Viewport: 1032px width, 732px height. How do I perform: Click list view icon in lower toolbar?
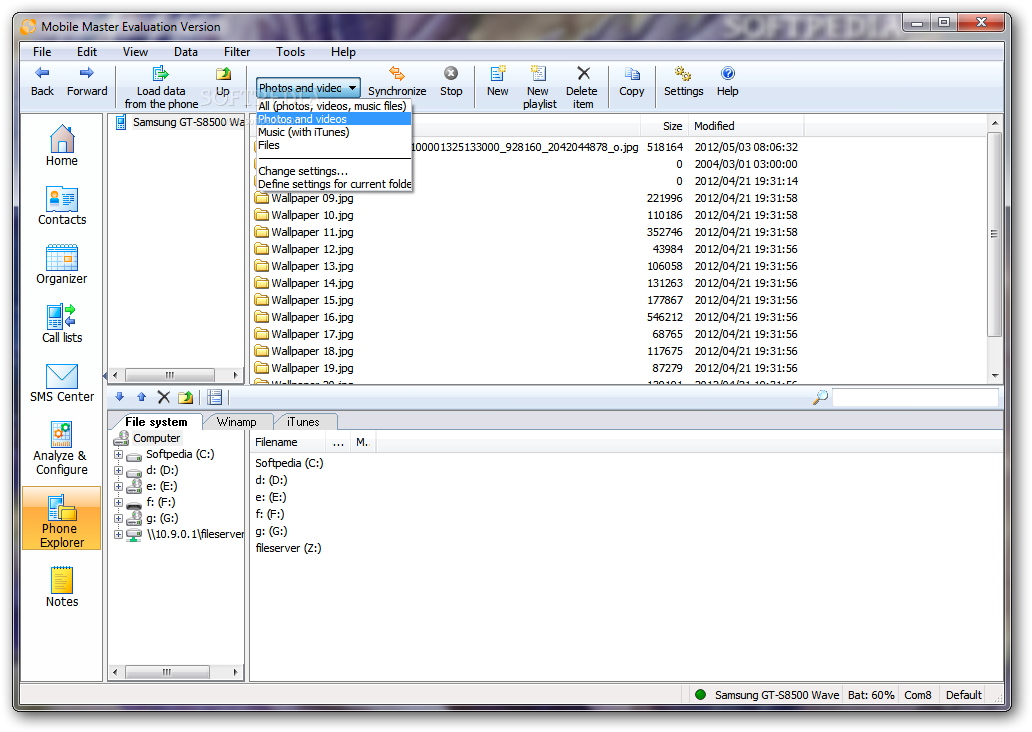(x=215, y=397)
